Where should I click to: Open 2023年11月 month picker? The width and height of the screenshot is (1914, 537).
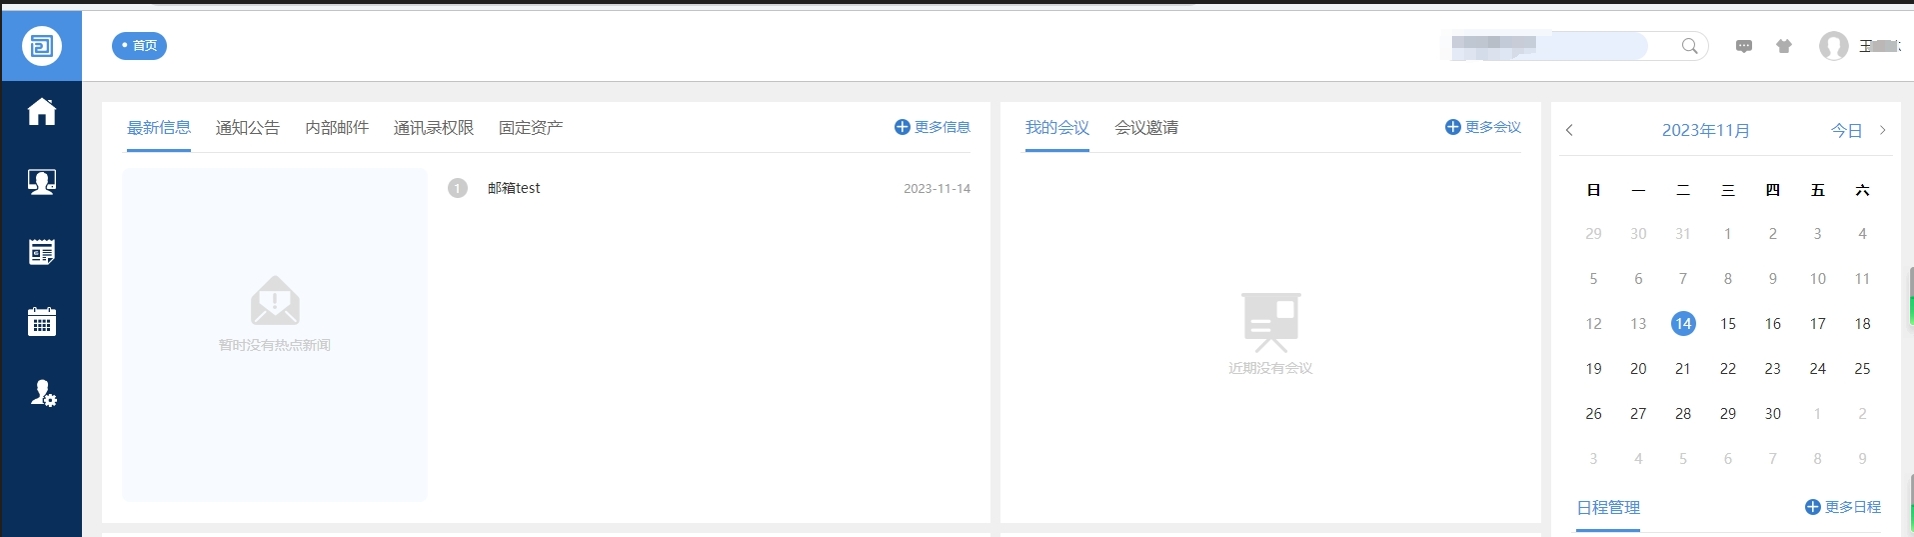(x=1706, y=131)
